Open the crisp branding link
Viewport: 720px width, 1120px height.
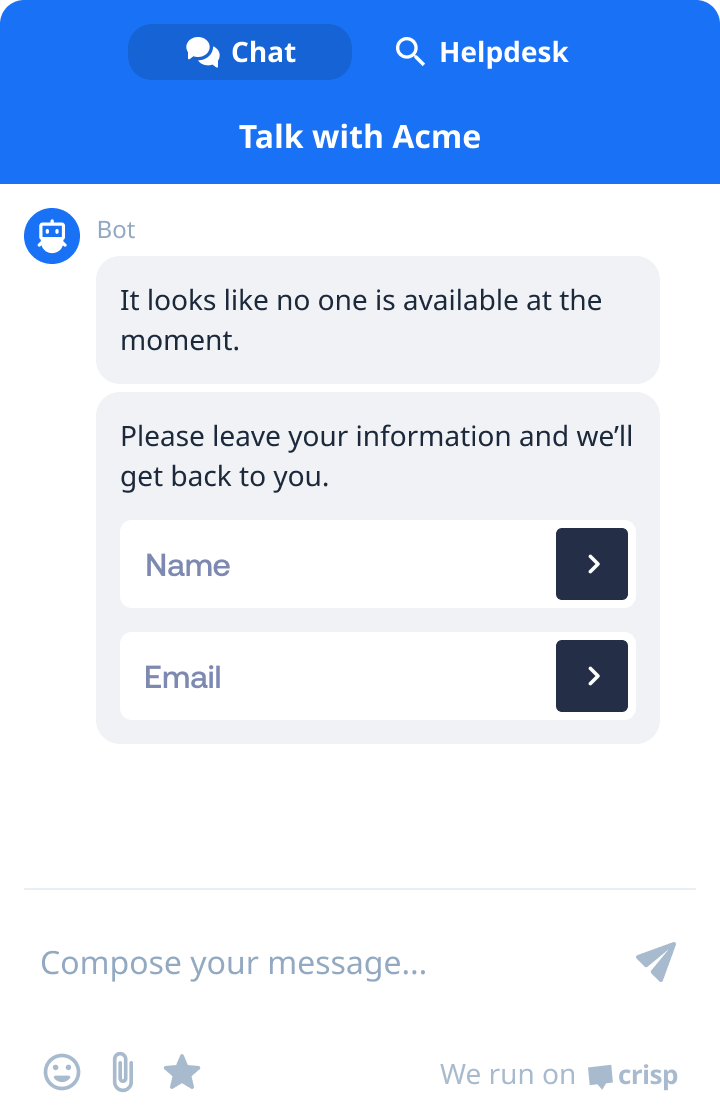click(x=648, y=1074)
